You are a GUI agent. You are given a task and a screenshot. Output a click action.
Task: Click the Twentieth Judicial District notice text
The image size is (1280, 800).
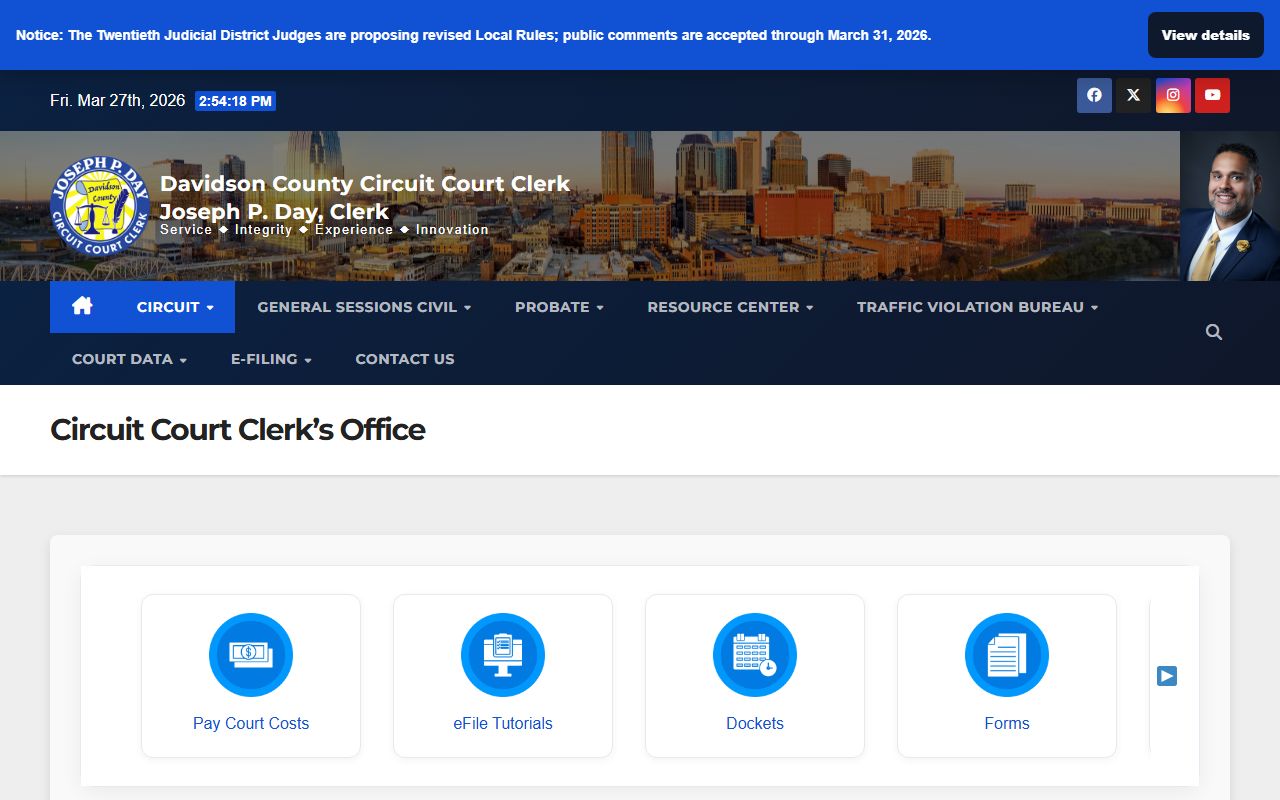(x=473, y=35)
